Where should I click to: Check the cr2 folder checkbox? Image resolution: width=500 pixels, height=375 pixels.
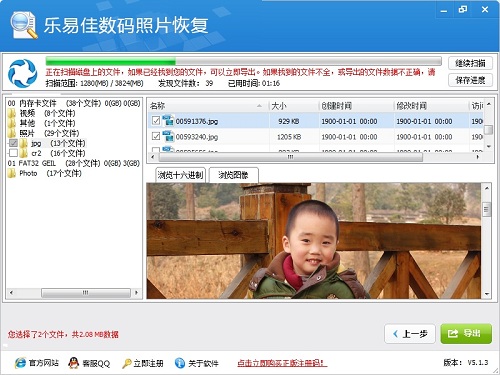[x=13, y=153]
